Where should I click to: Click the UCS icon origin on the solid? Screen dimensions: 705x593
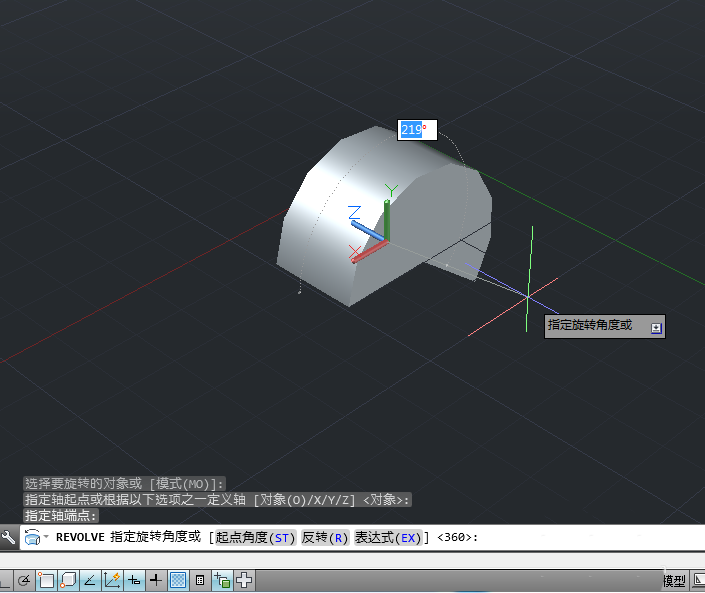click(386, 242)
